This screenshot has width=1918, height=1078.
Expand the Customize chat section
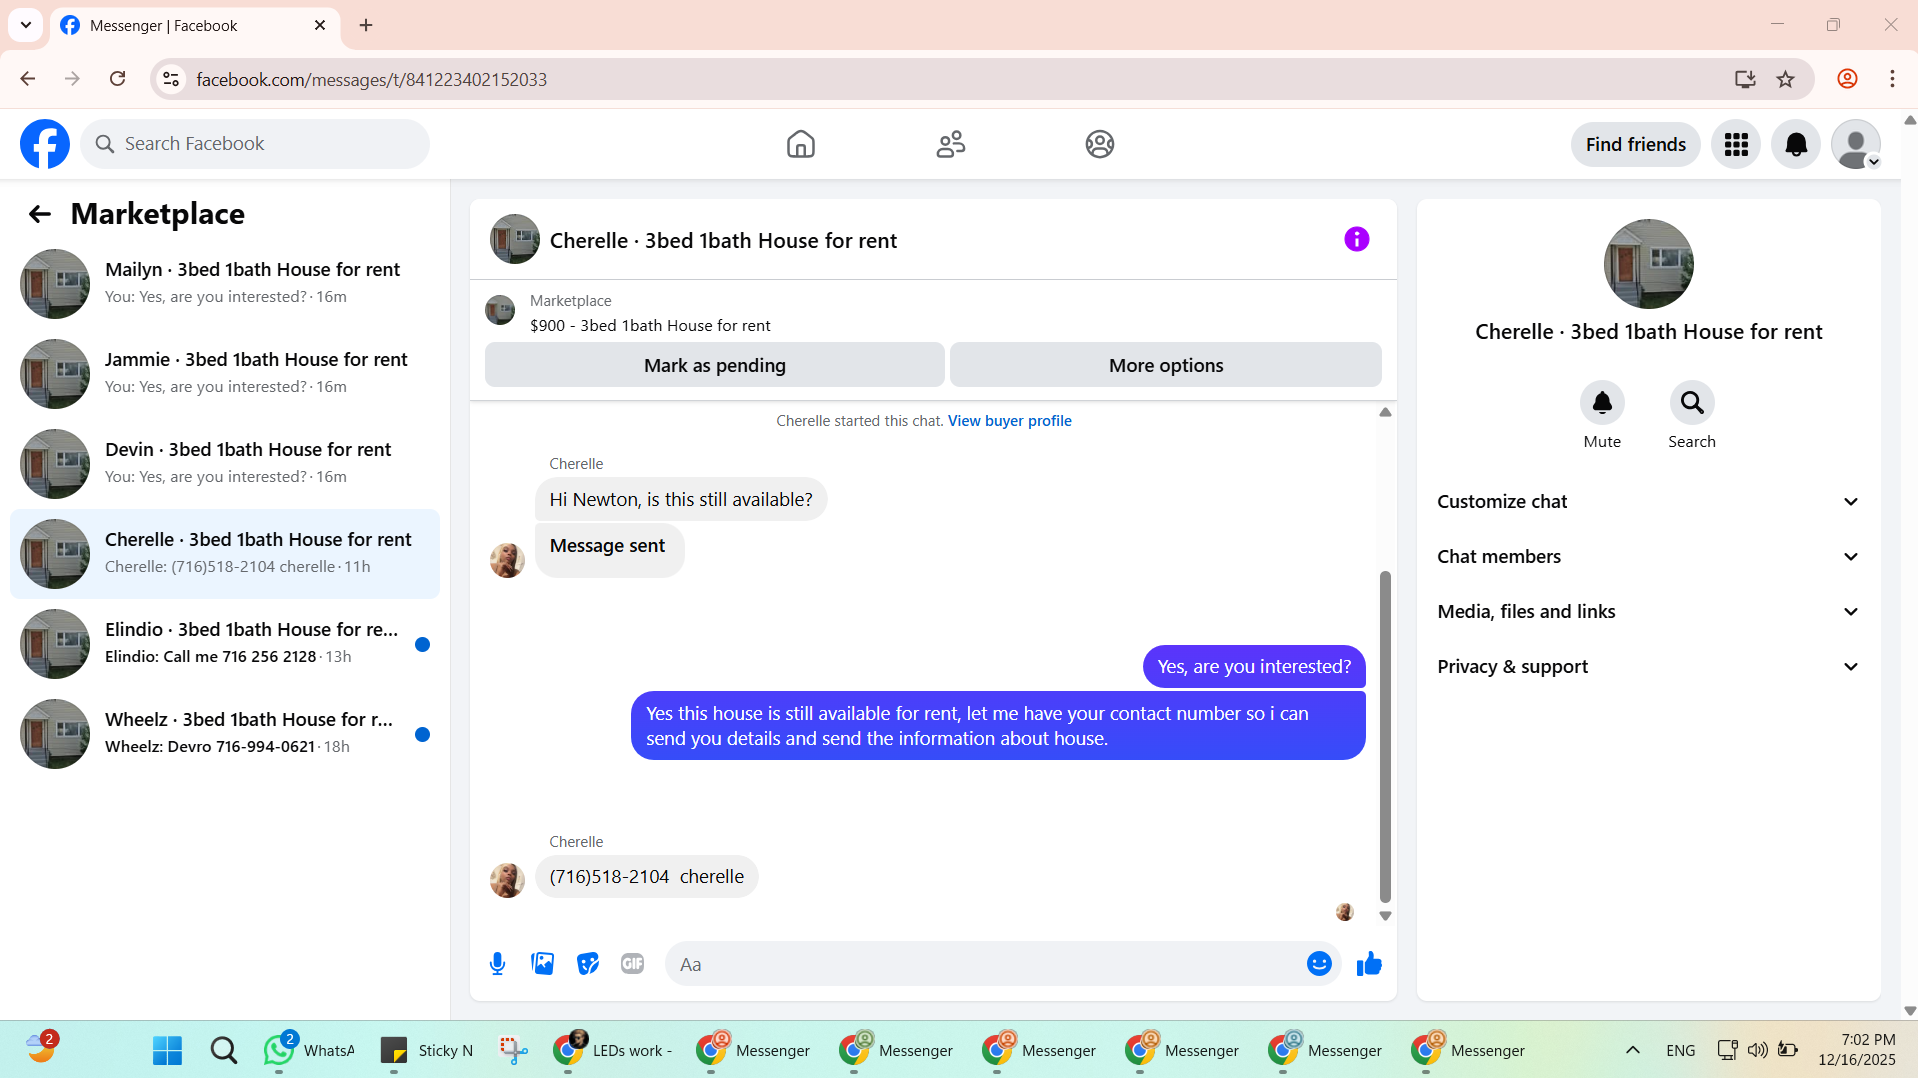pos(1648,502)
